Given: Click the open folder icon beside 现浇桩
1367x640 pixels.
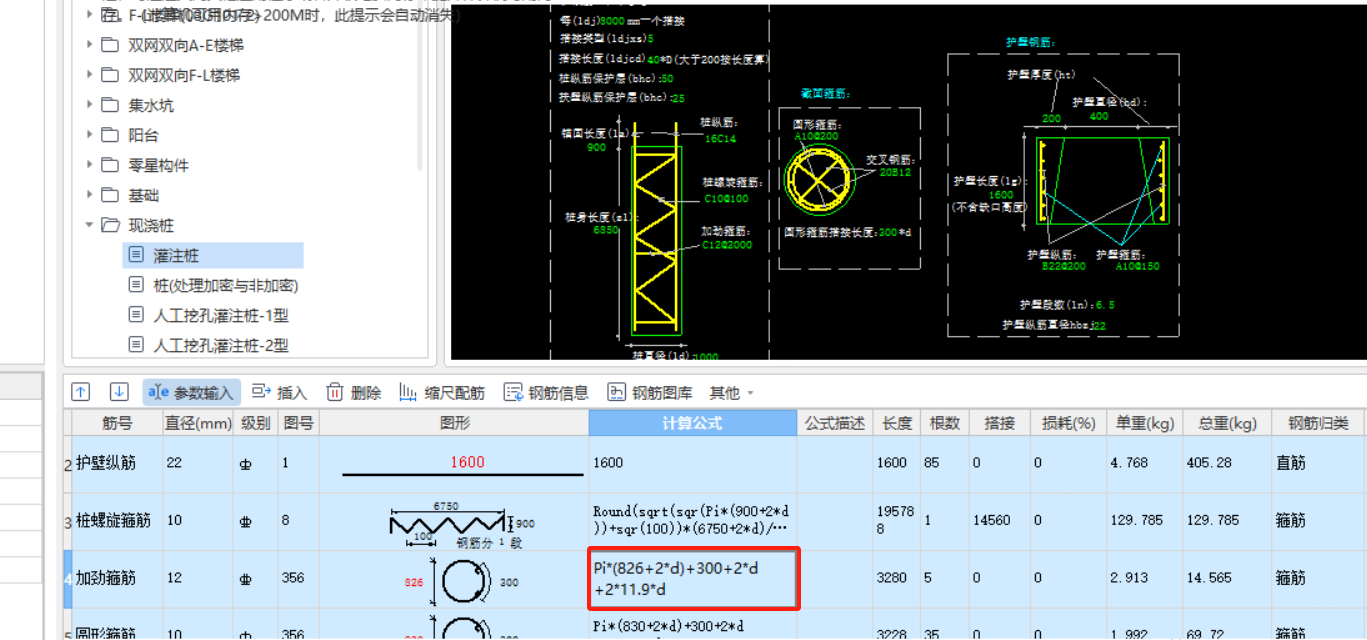Looking at the screenshot, I should (x=111, y=225).
